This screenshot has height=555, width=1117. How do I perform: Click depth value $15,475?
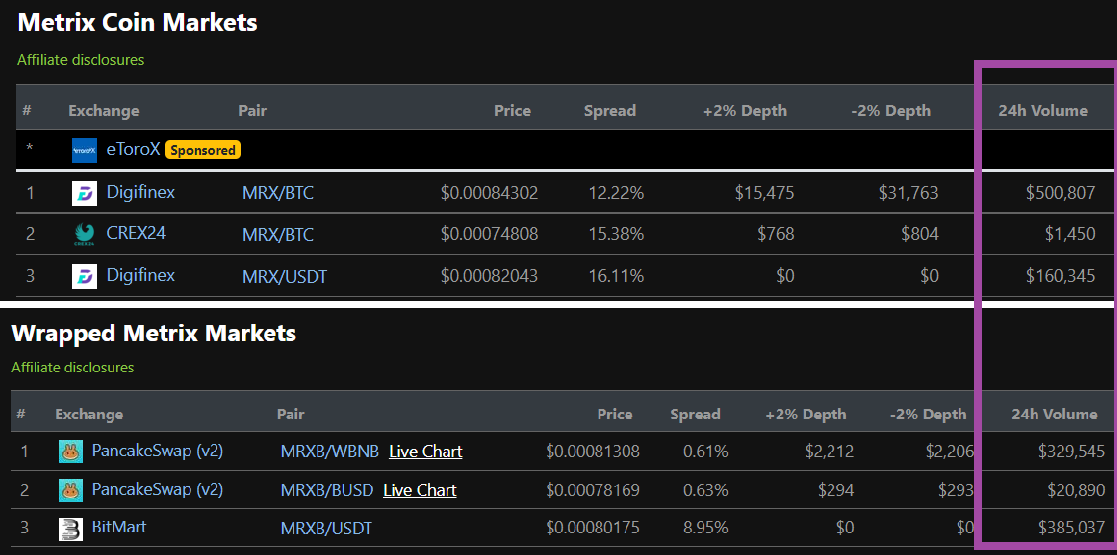coord(762,193)
